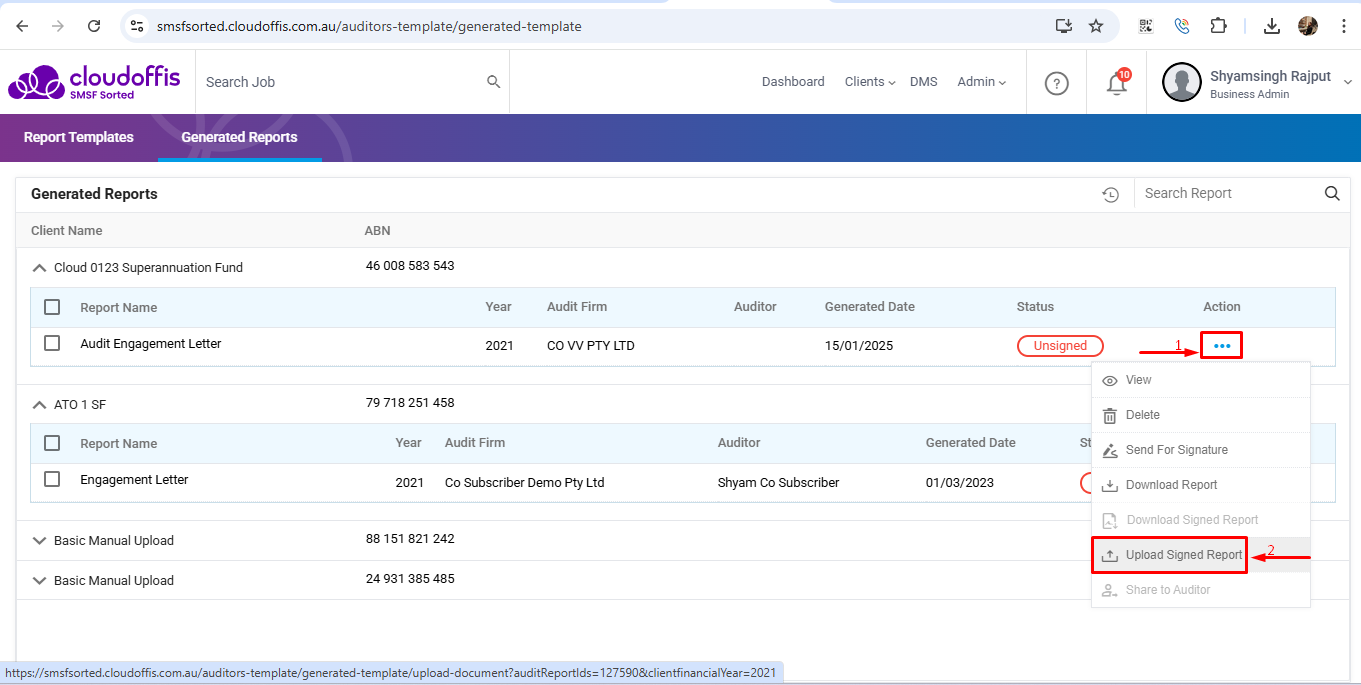Image resolution: width=1361 pixels, height=685 pixels.
Task: Toggle select-all checkbox in Cloud 0123 table header
Action: [x=52, y=307]
